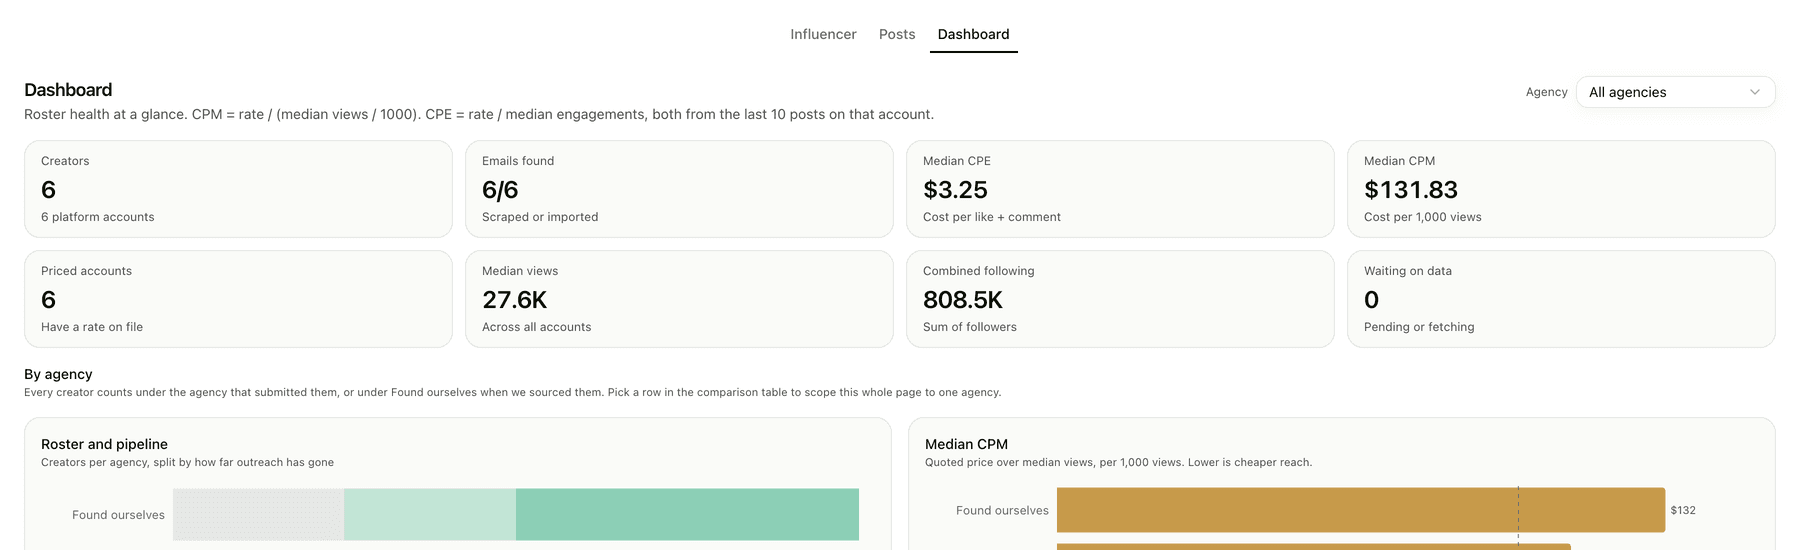The width and height of the screenshot is (1800, 550).
Task: Click the Median CPM chart title
Action: coord(966,444)
